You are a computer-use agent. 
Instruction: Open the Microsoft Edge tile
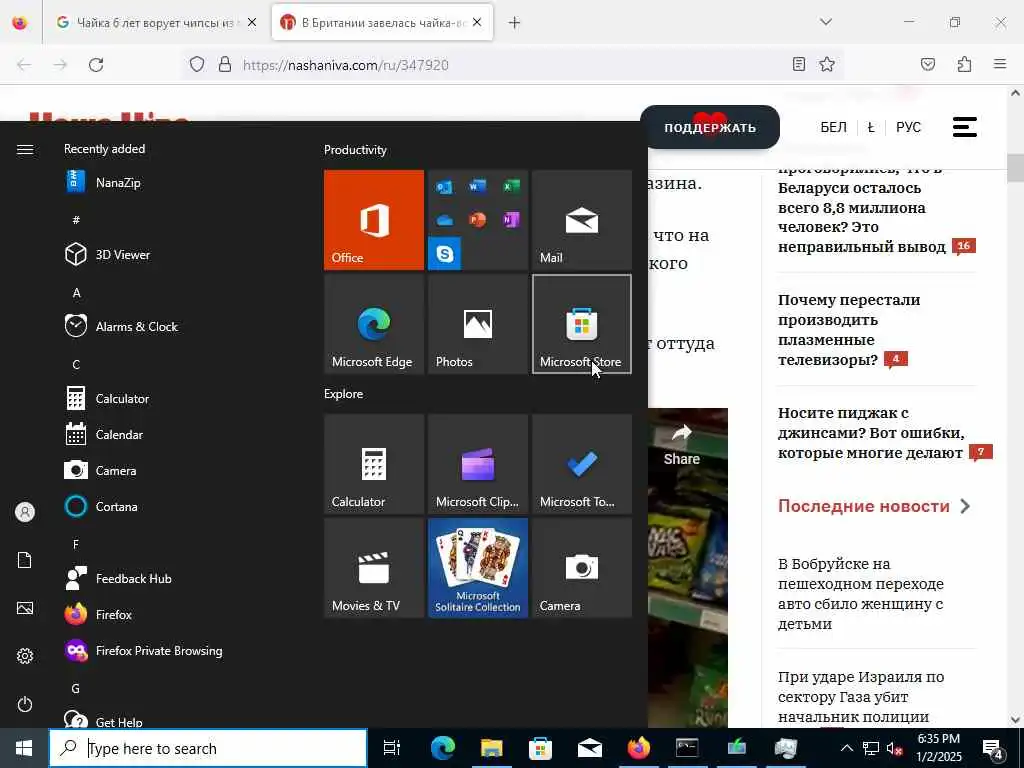click(x=374, y=324)
